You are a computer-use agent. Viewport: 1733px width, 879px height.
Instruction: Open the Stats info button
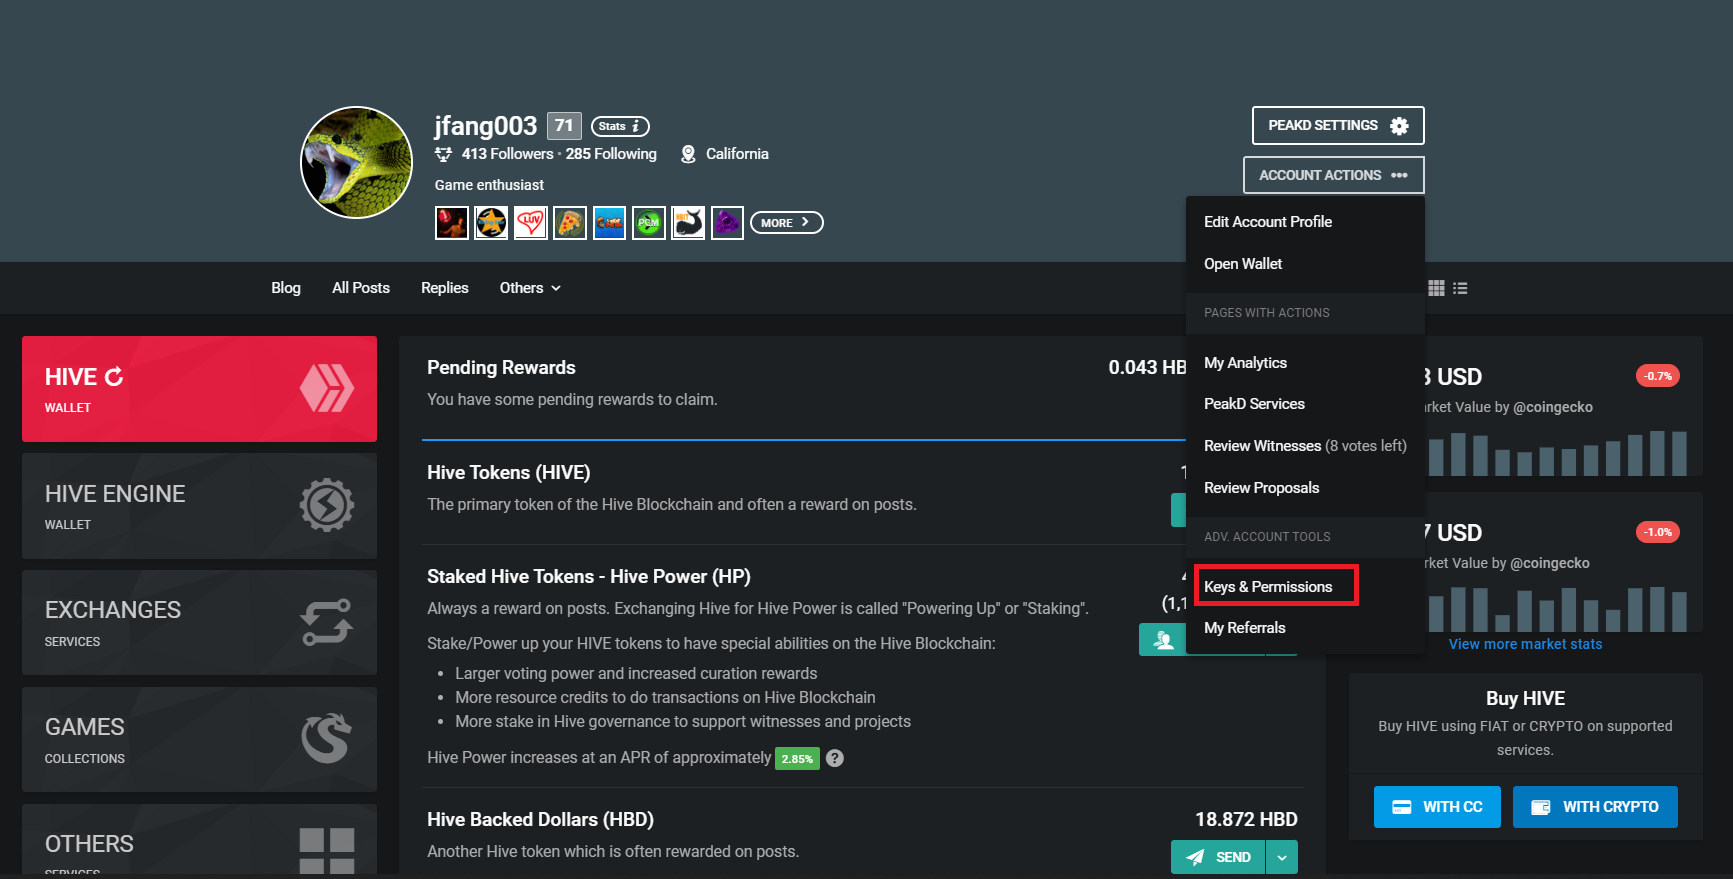tap(620, 126)
